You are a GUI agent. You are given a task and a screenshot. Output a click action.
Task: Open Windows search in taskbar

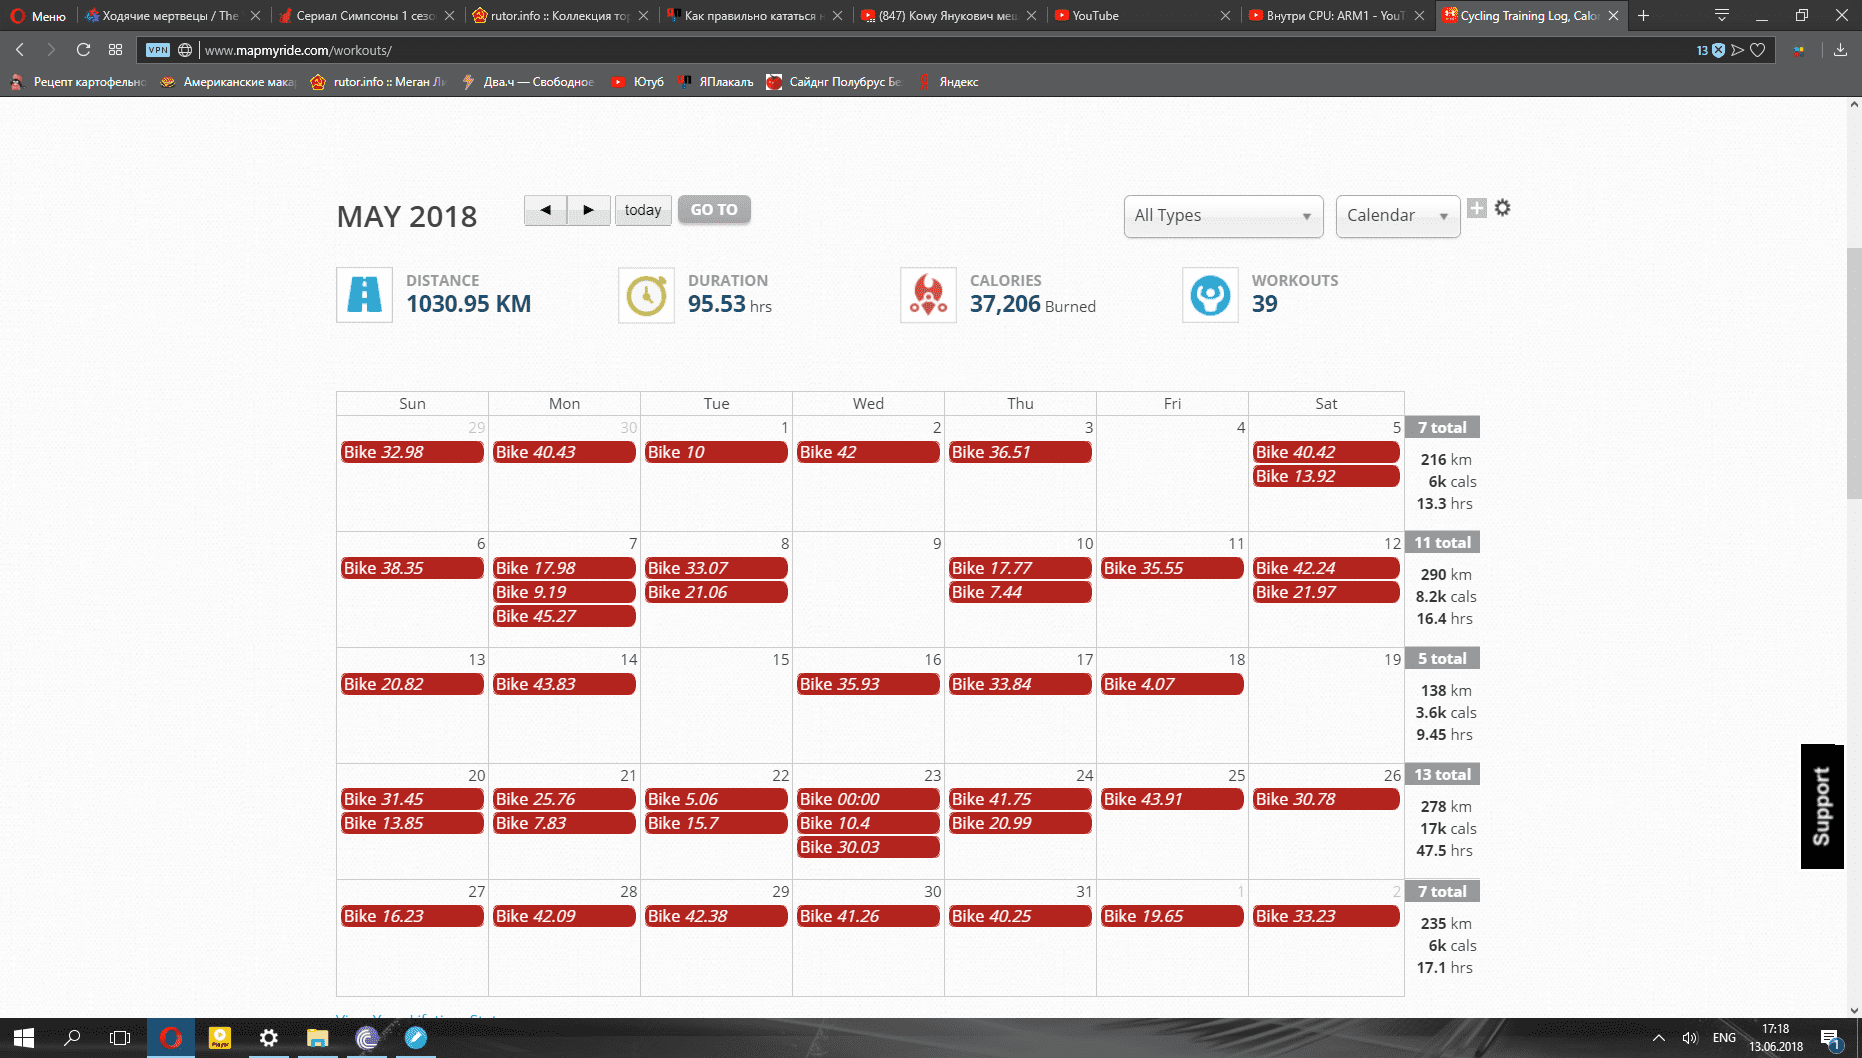tap(72, 1038)
